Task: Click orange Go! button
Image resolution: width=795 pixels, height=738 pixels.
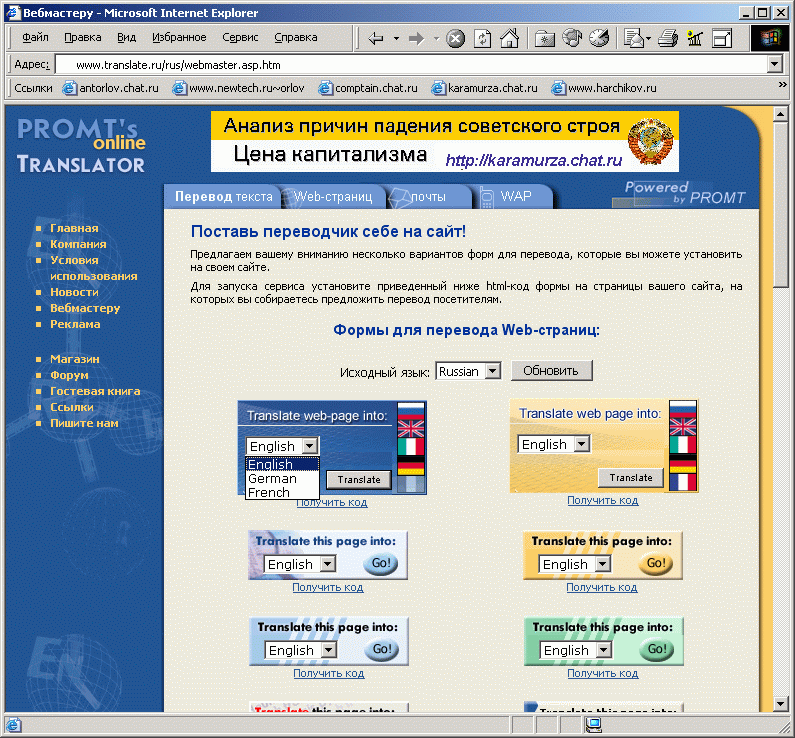Action: click(x=656, y=563)
